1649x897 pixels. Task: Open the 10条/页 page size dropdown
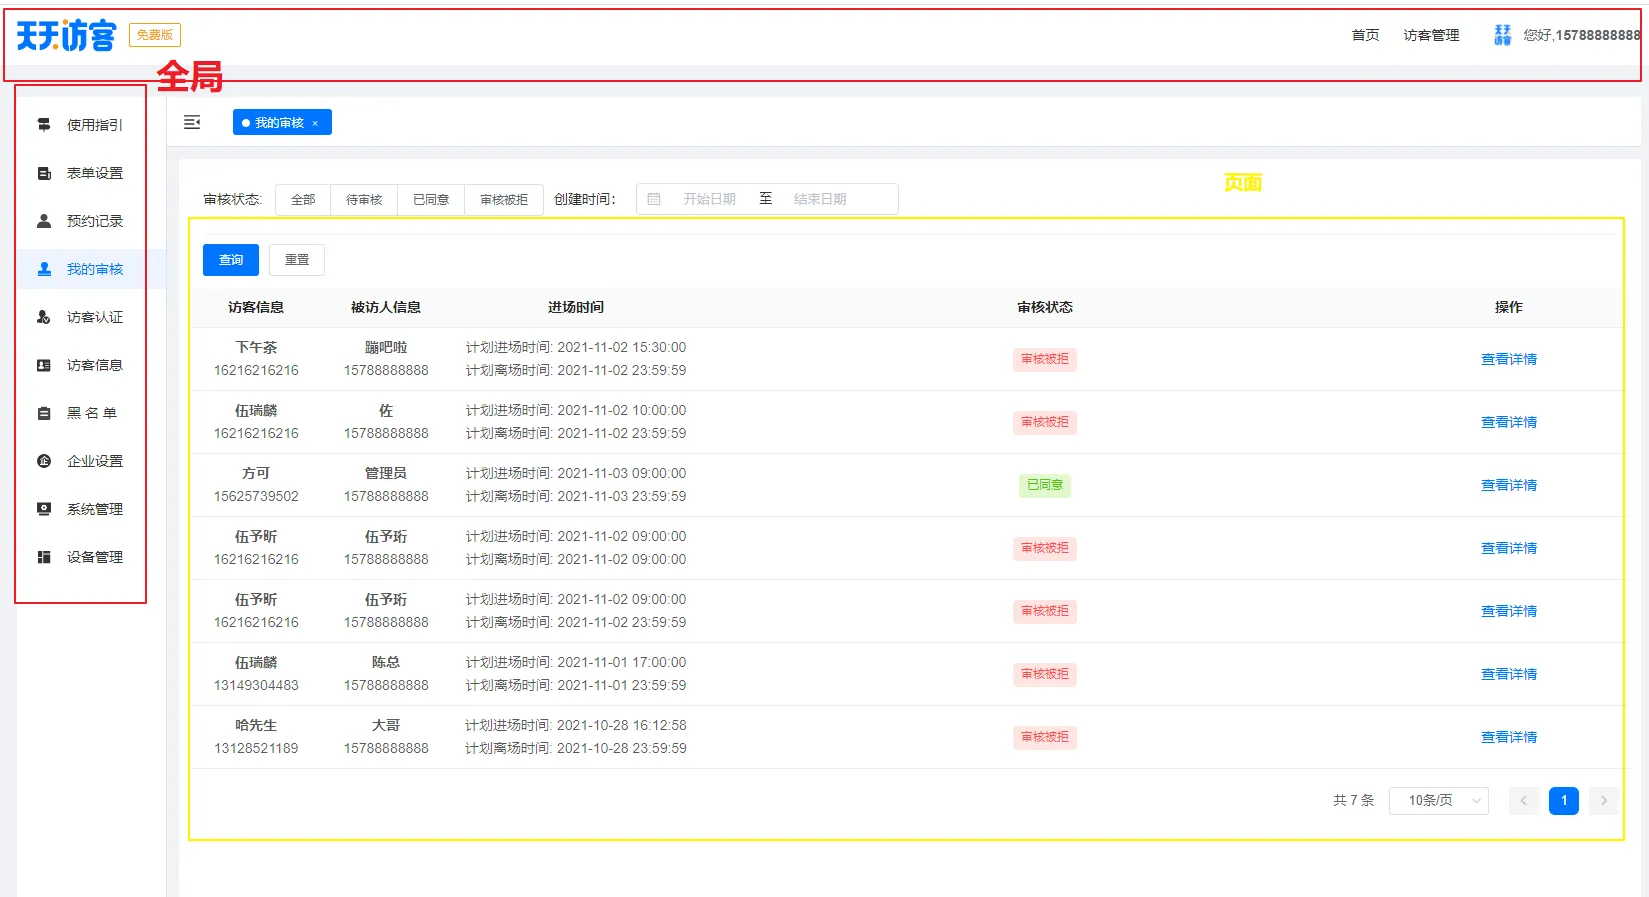(1438, 801)
